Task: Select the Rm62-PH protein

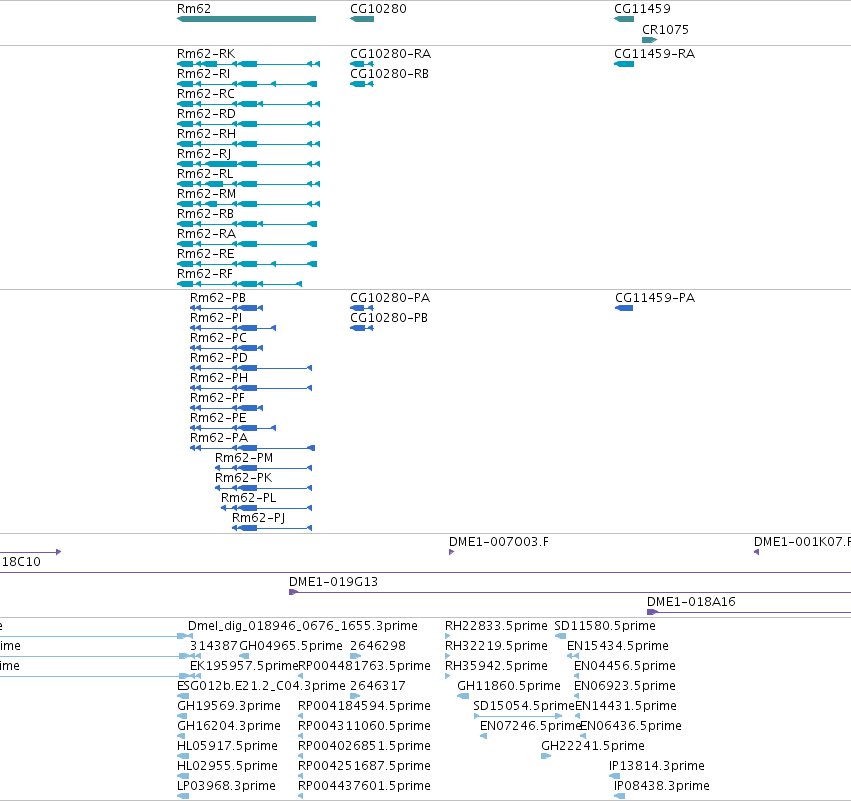Action: point(251,388)
